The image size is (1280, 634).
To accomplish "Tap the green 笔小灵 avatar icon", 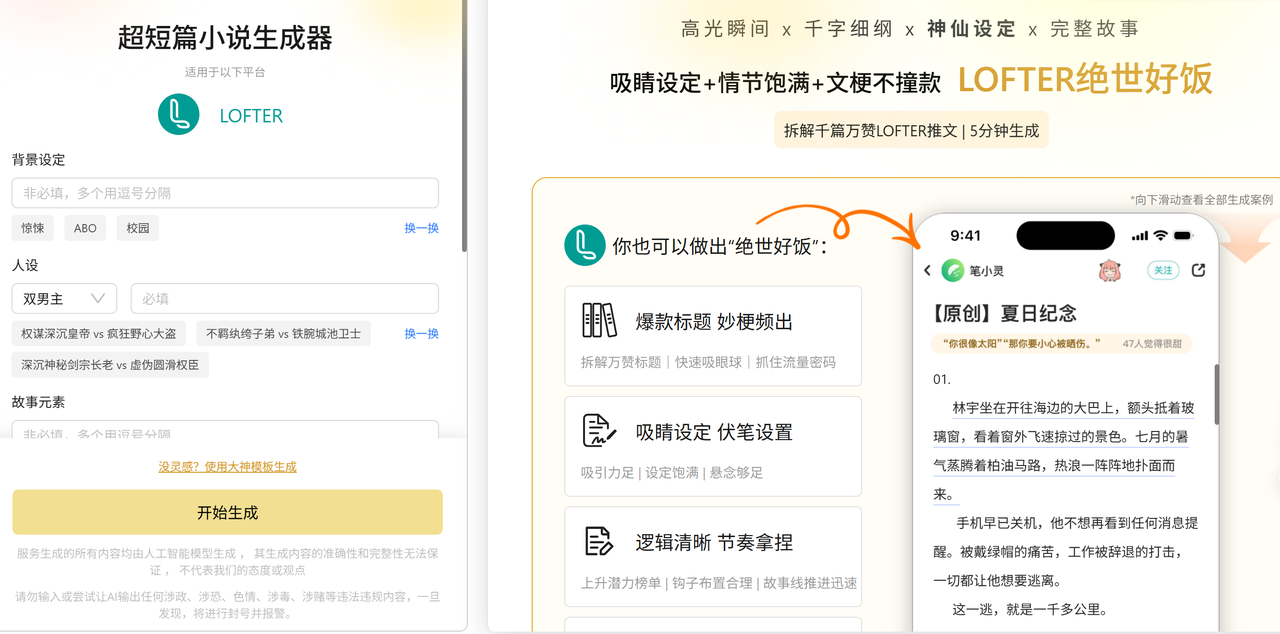I will coord(954,270).
